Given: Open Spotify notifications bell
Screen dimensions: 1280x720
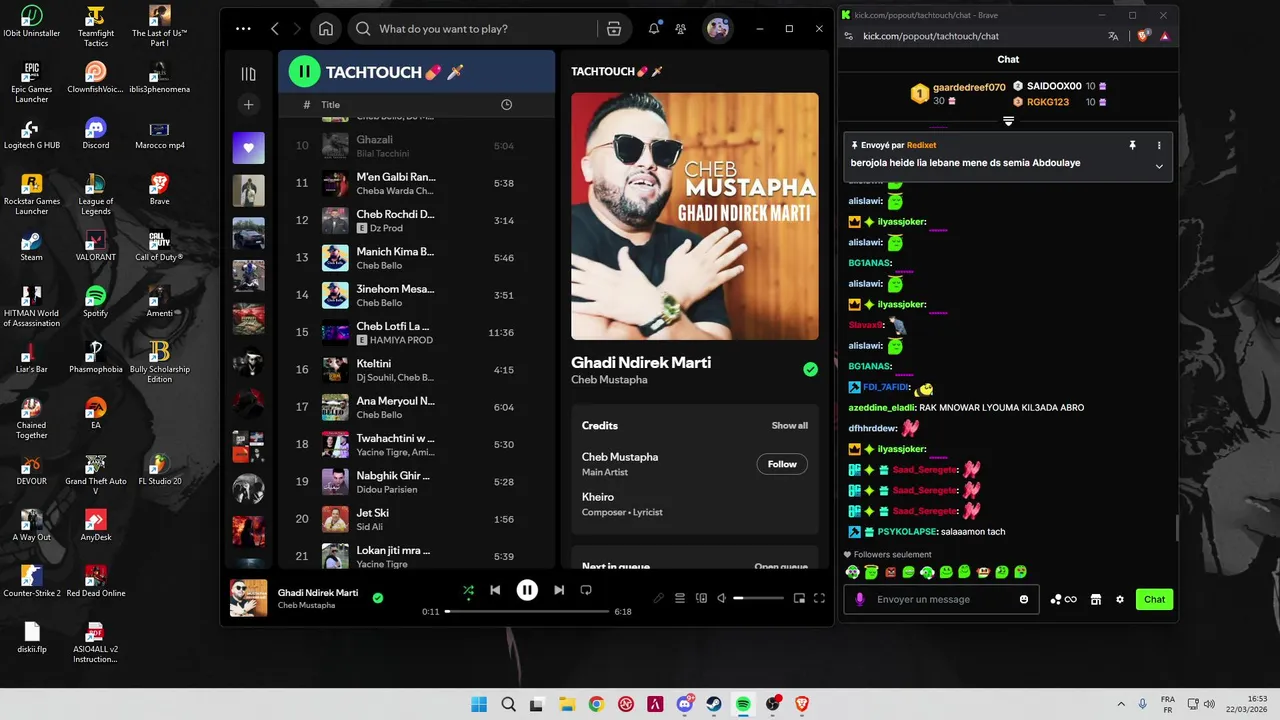Looking at the screenshot, I should [x=654, y=29].
